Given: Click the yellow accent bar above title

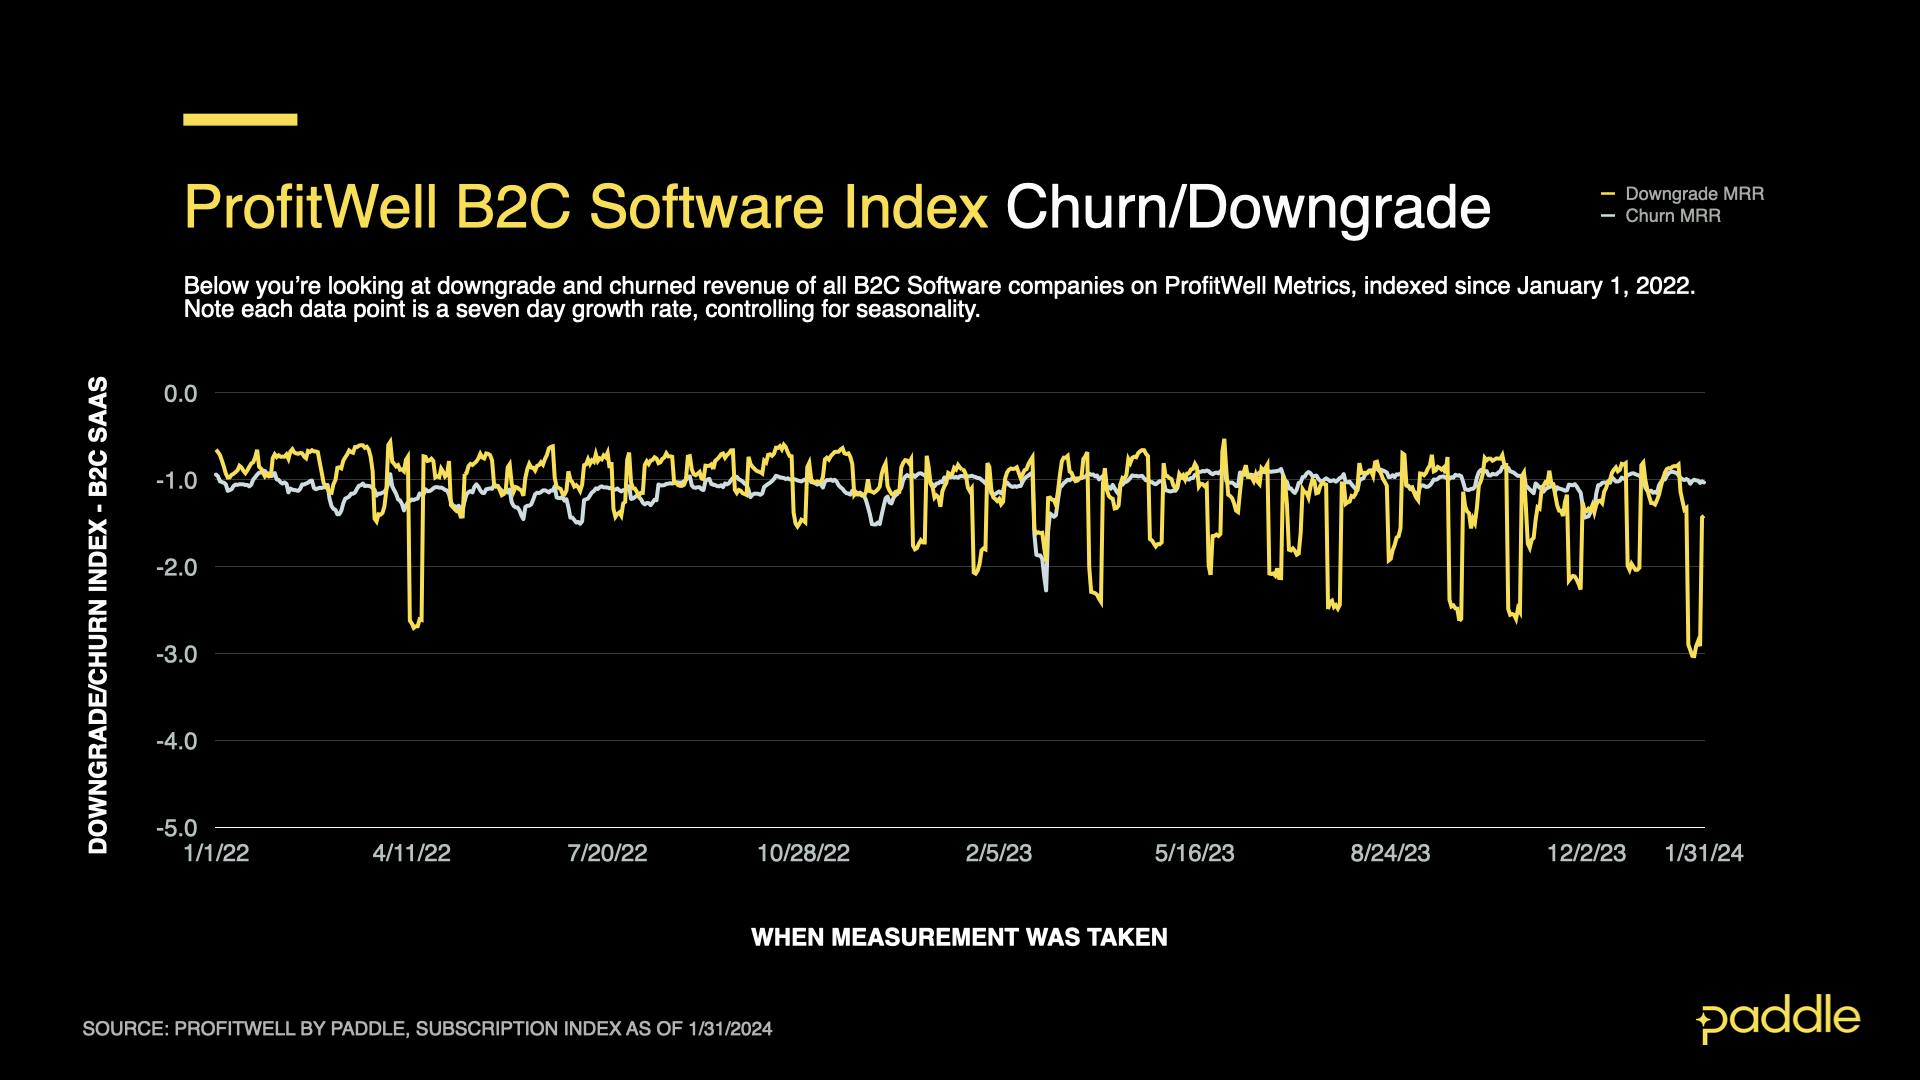Looking at the screenshot, I should 240,120.
